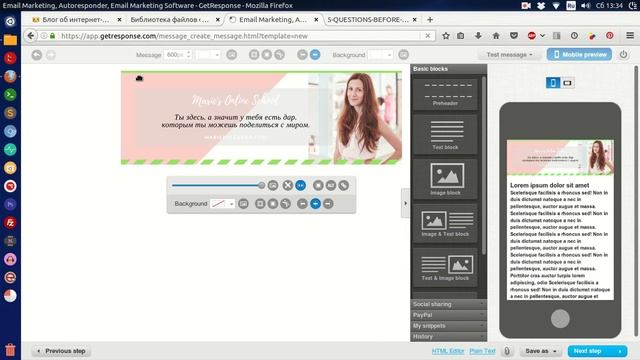Open the Files folder in Ubuntu dock
Image resolution: width=640 pixels, height=360 pixels.
click(10, 40)
